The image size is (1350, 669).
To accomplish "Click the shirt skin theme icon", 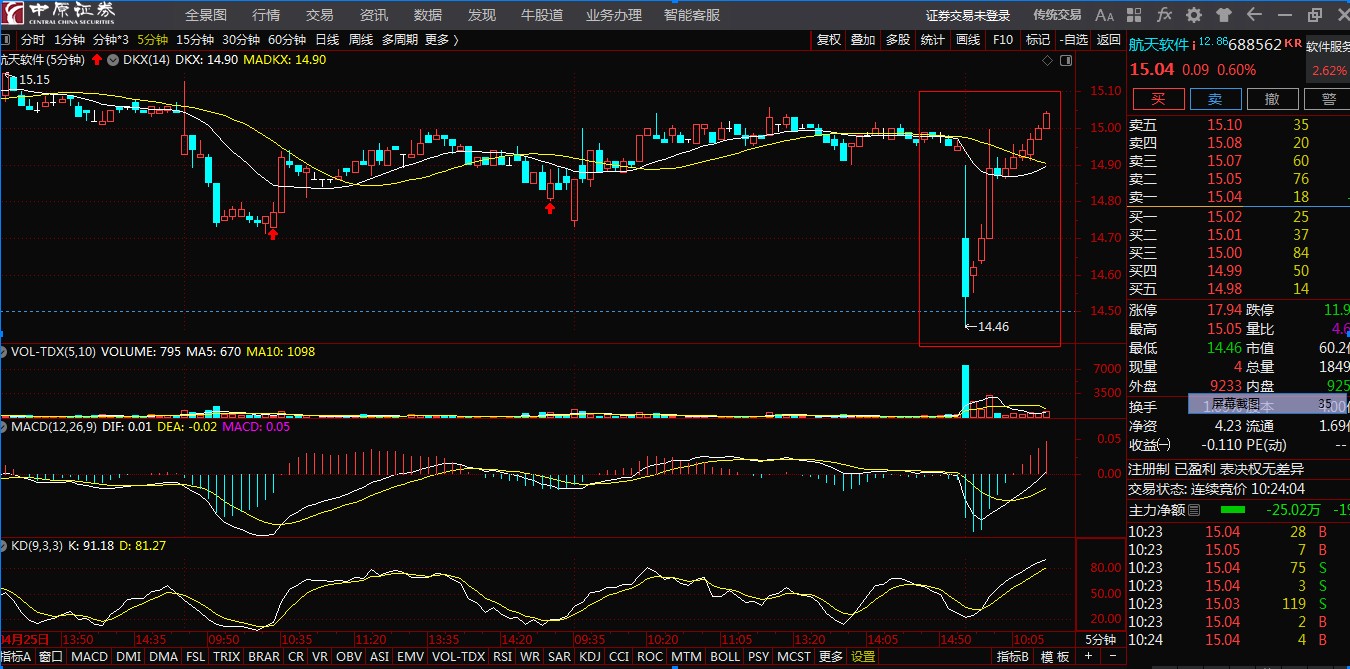I will [x=1224, y=15].
